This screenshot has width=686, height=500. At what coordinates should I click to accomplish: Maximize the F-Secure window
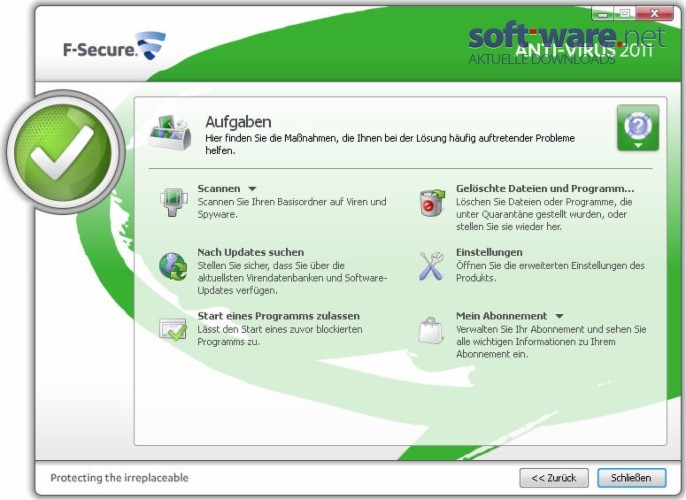coord(625,14)
